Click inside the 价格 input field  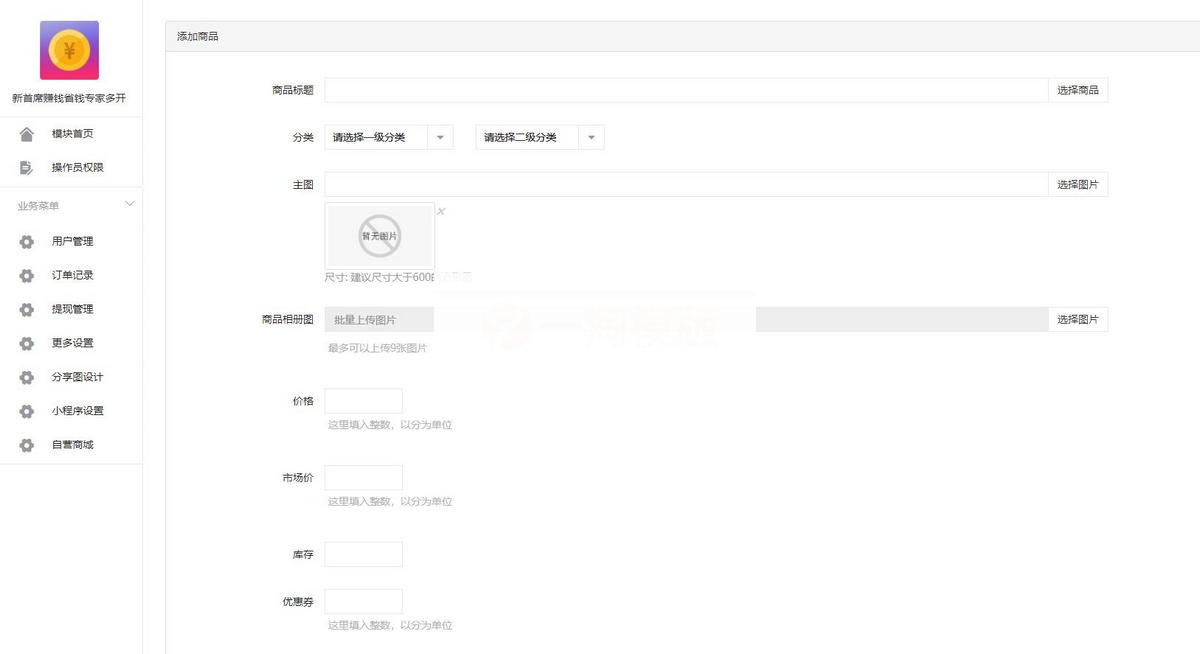[363, 400]
